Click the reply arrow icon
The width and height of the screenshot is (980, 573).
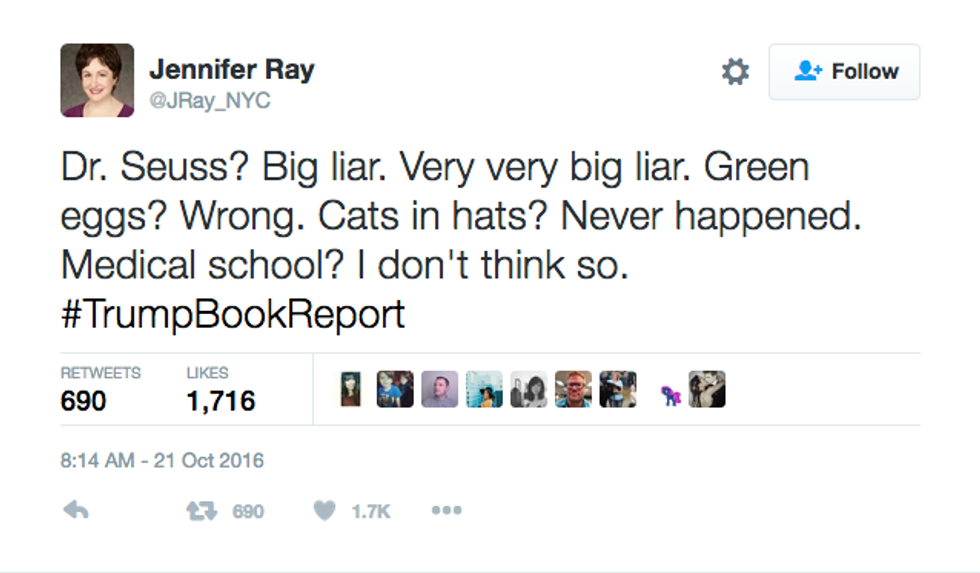point(76,511)
